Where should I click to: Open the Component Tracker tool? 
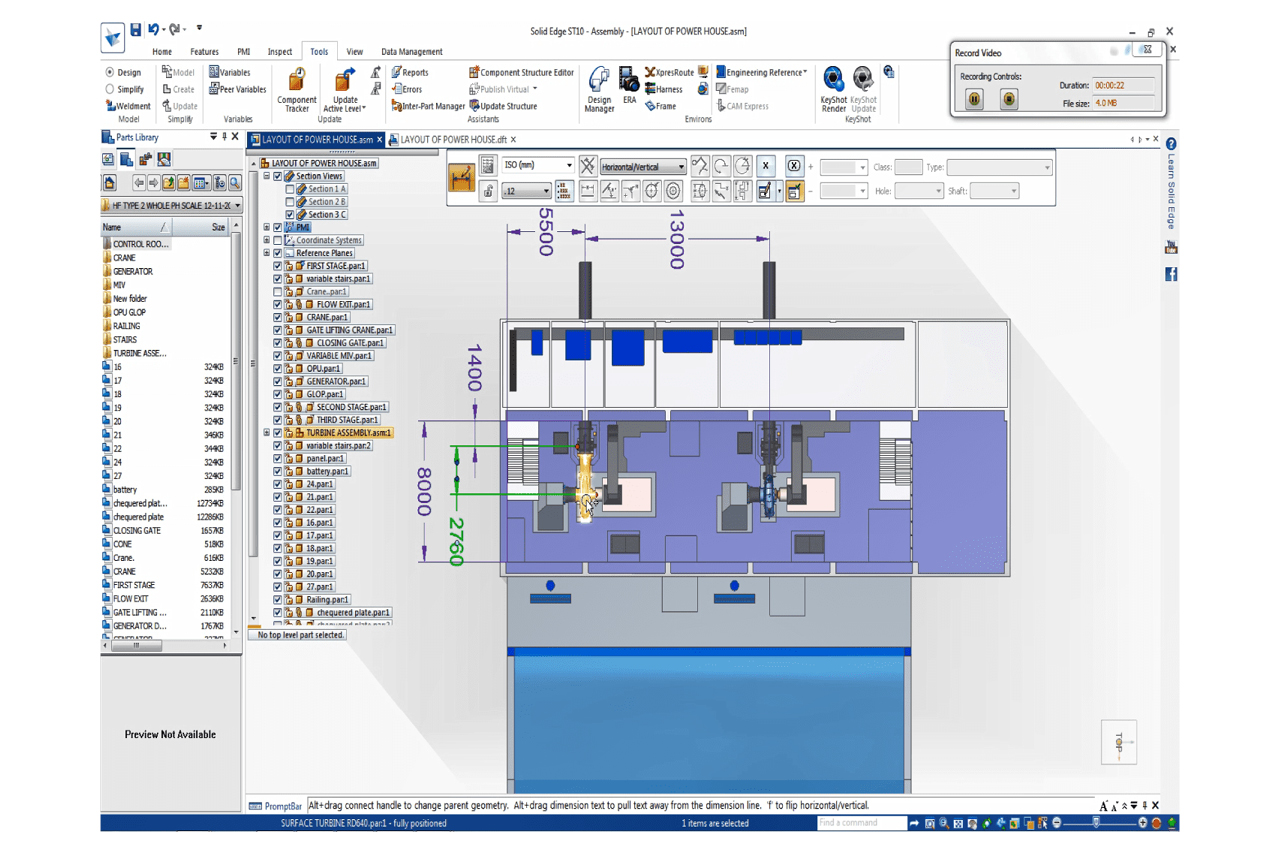[x=296, y=88]
